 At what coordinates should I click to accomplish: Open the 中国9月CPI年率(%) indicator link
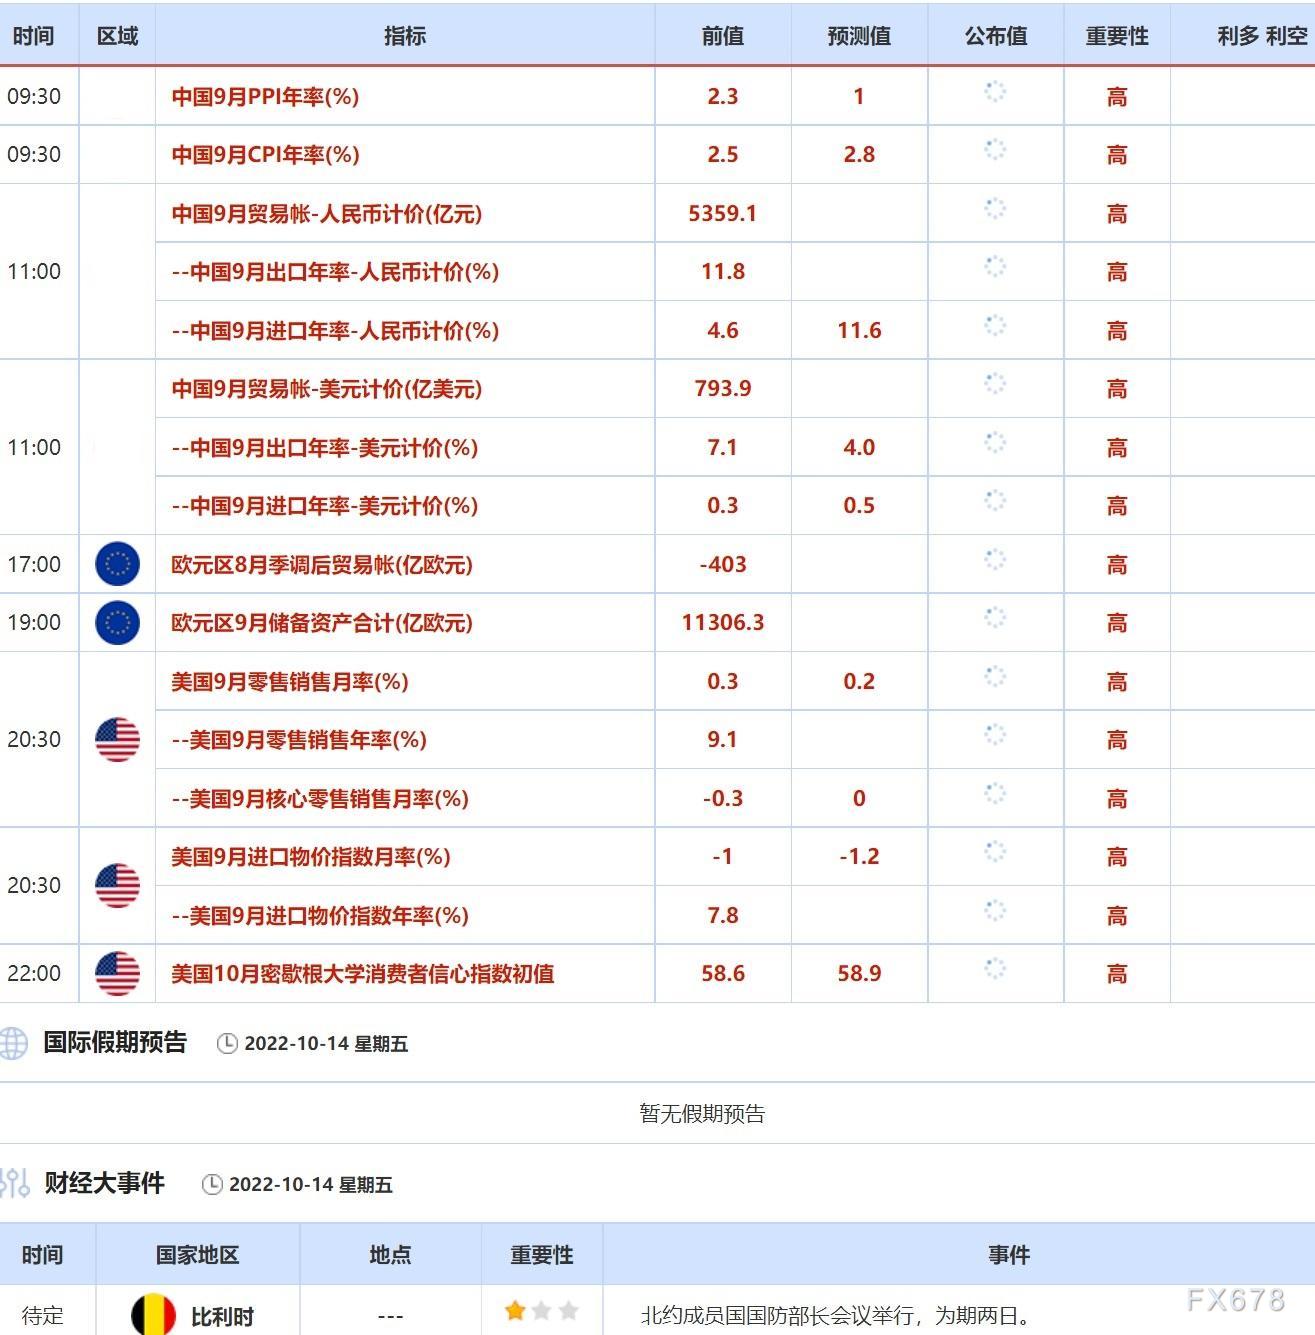click(265, 155)
